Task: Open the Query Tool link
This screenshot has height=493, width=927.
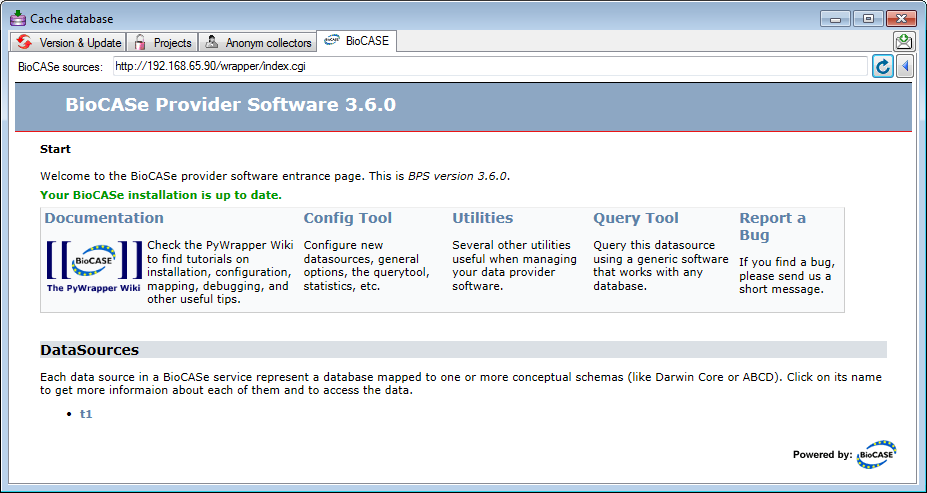Action: (x=636, y=218)
